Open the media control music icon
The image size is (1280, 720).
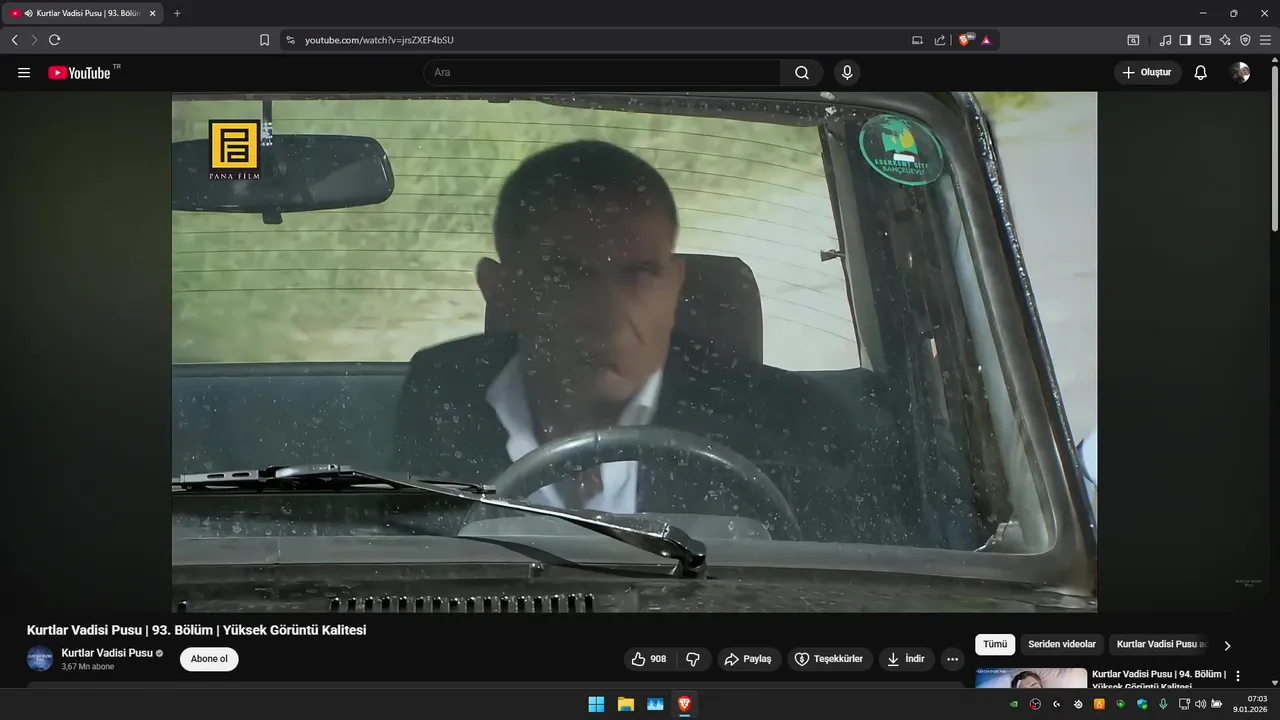(x=1165, y=40)
